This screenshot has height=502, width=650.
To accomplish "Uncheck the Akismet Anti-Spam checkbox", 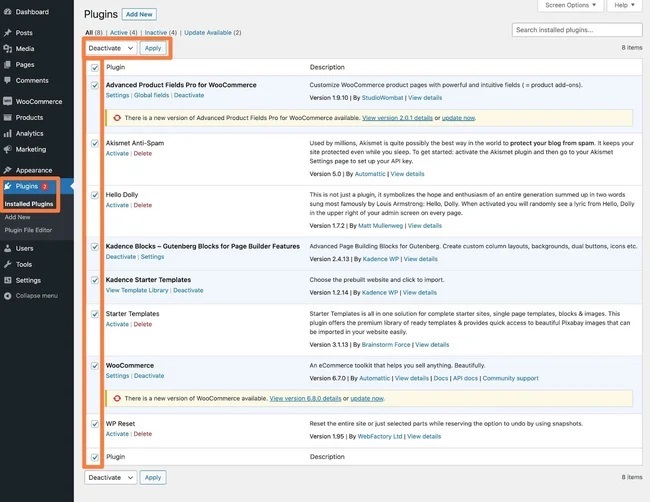I will [x=95, y=143].
